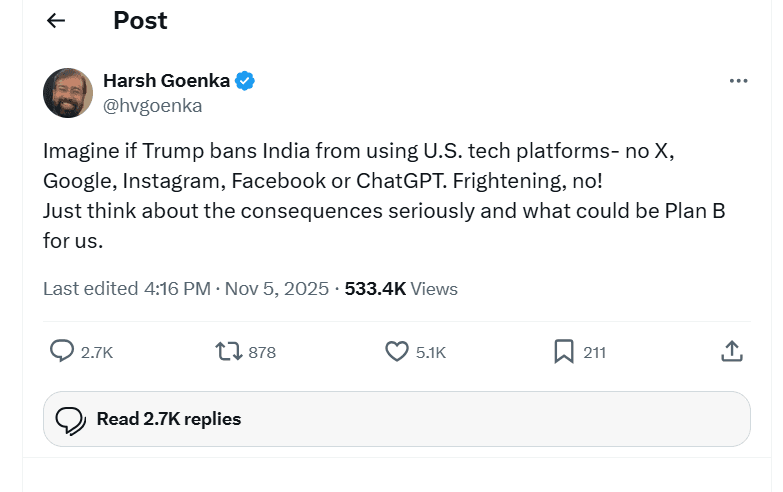
Task: Click the blue verified badge
Action: tap(244, 81)
